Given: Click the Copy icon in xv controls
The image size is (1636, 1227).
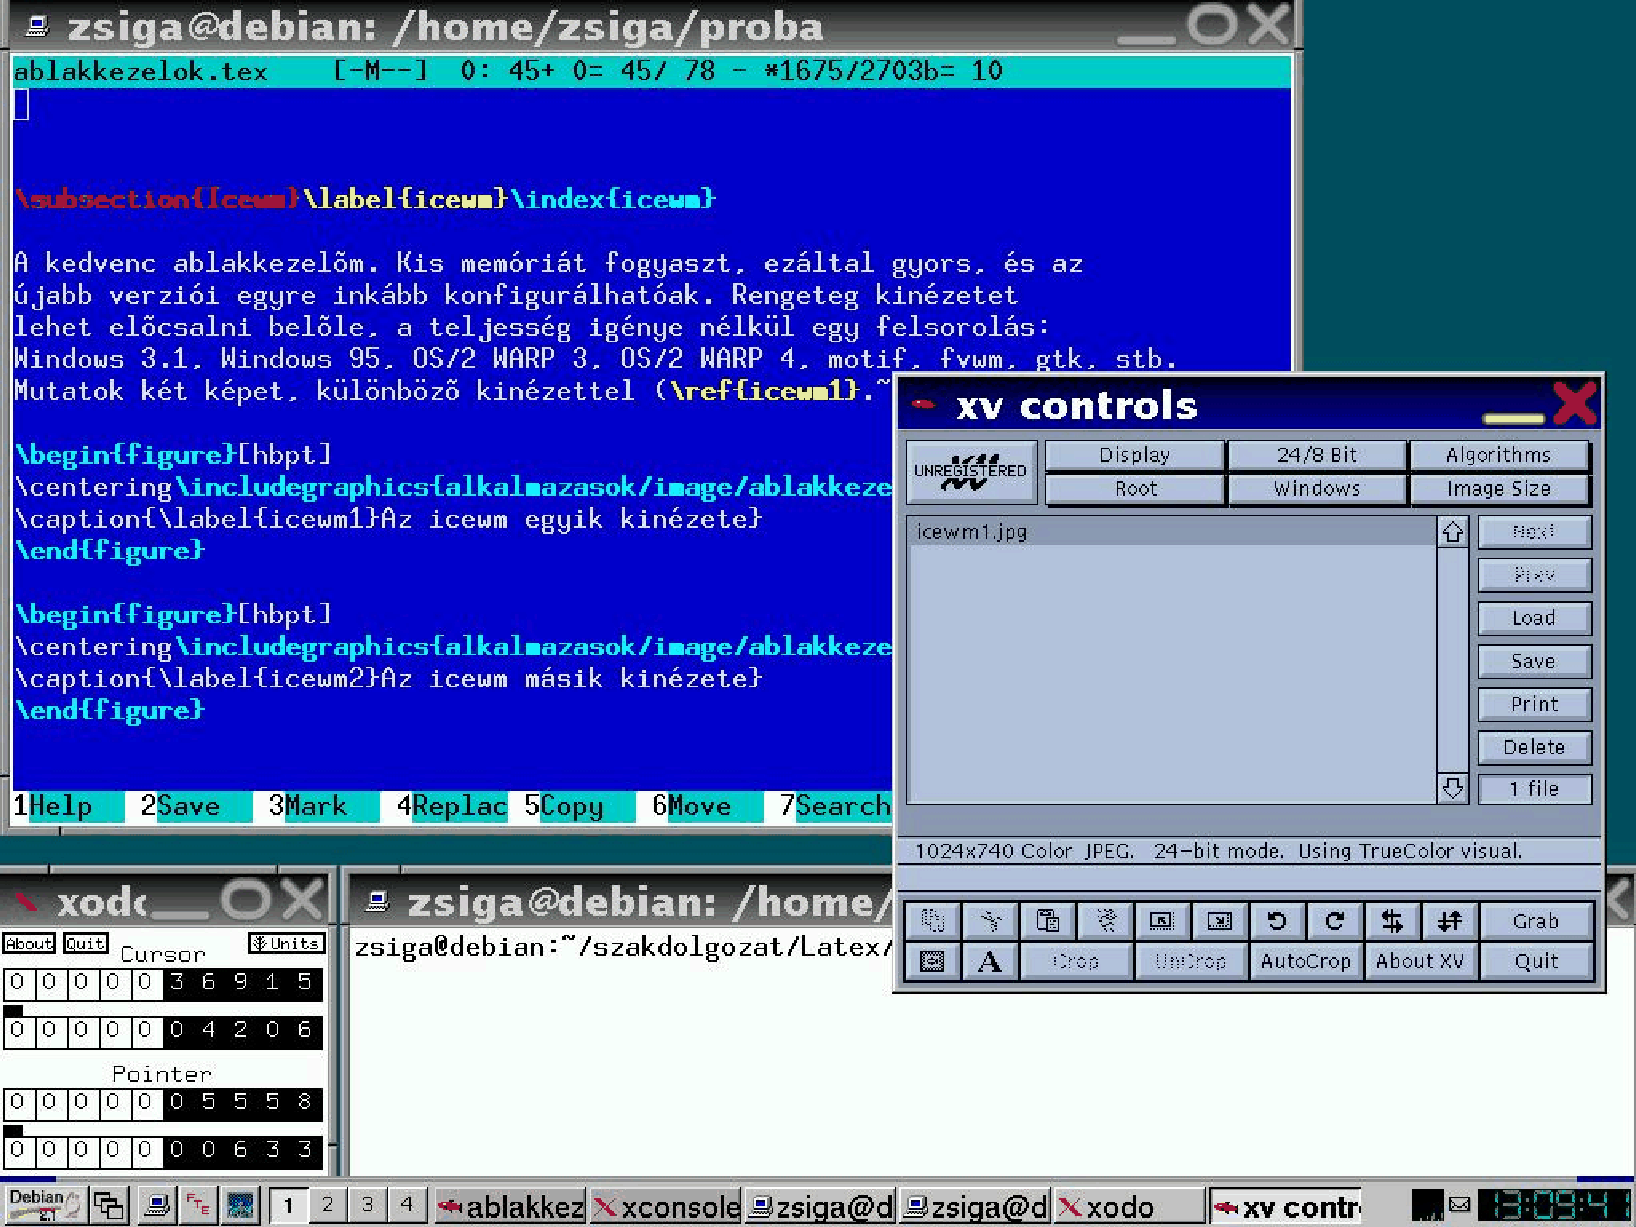Looking at the screenshot, I should pyautogui.click(x=932, y=920).
